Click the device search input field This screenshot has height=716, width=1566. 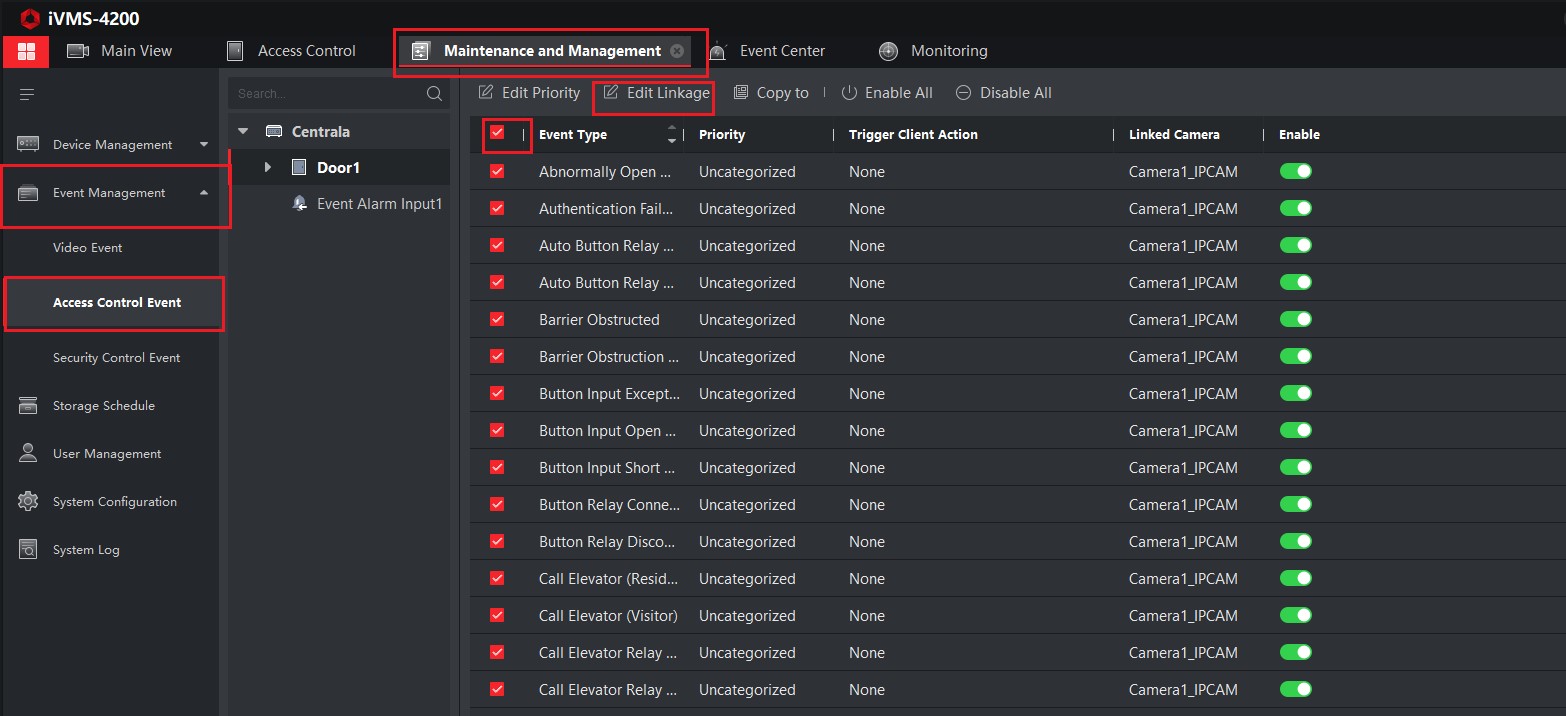325,93
